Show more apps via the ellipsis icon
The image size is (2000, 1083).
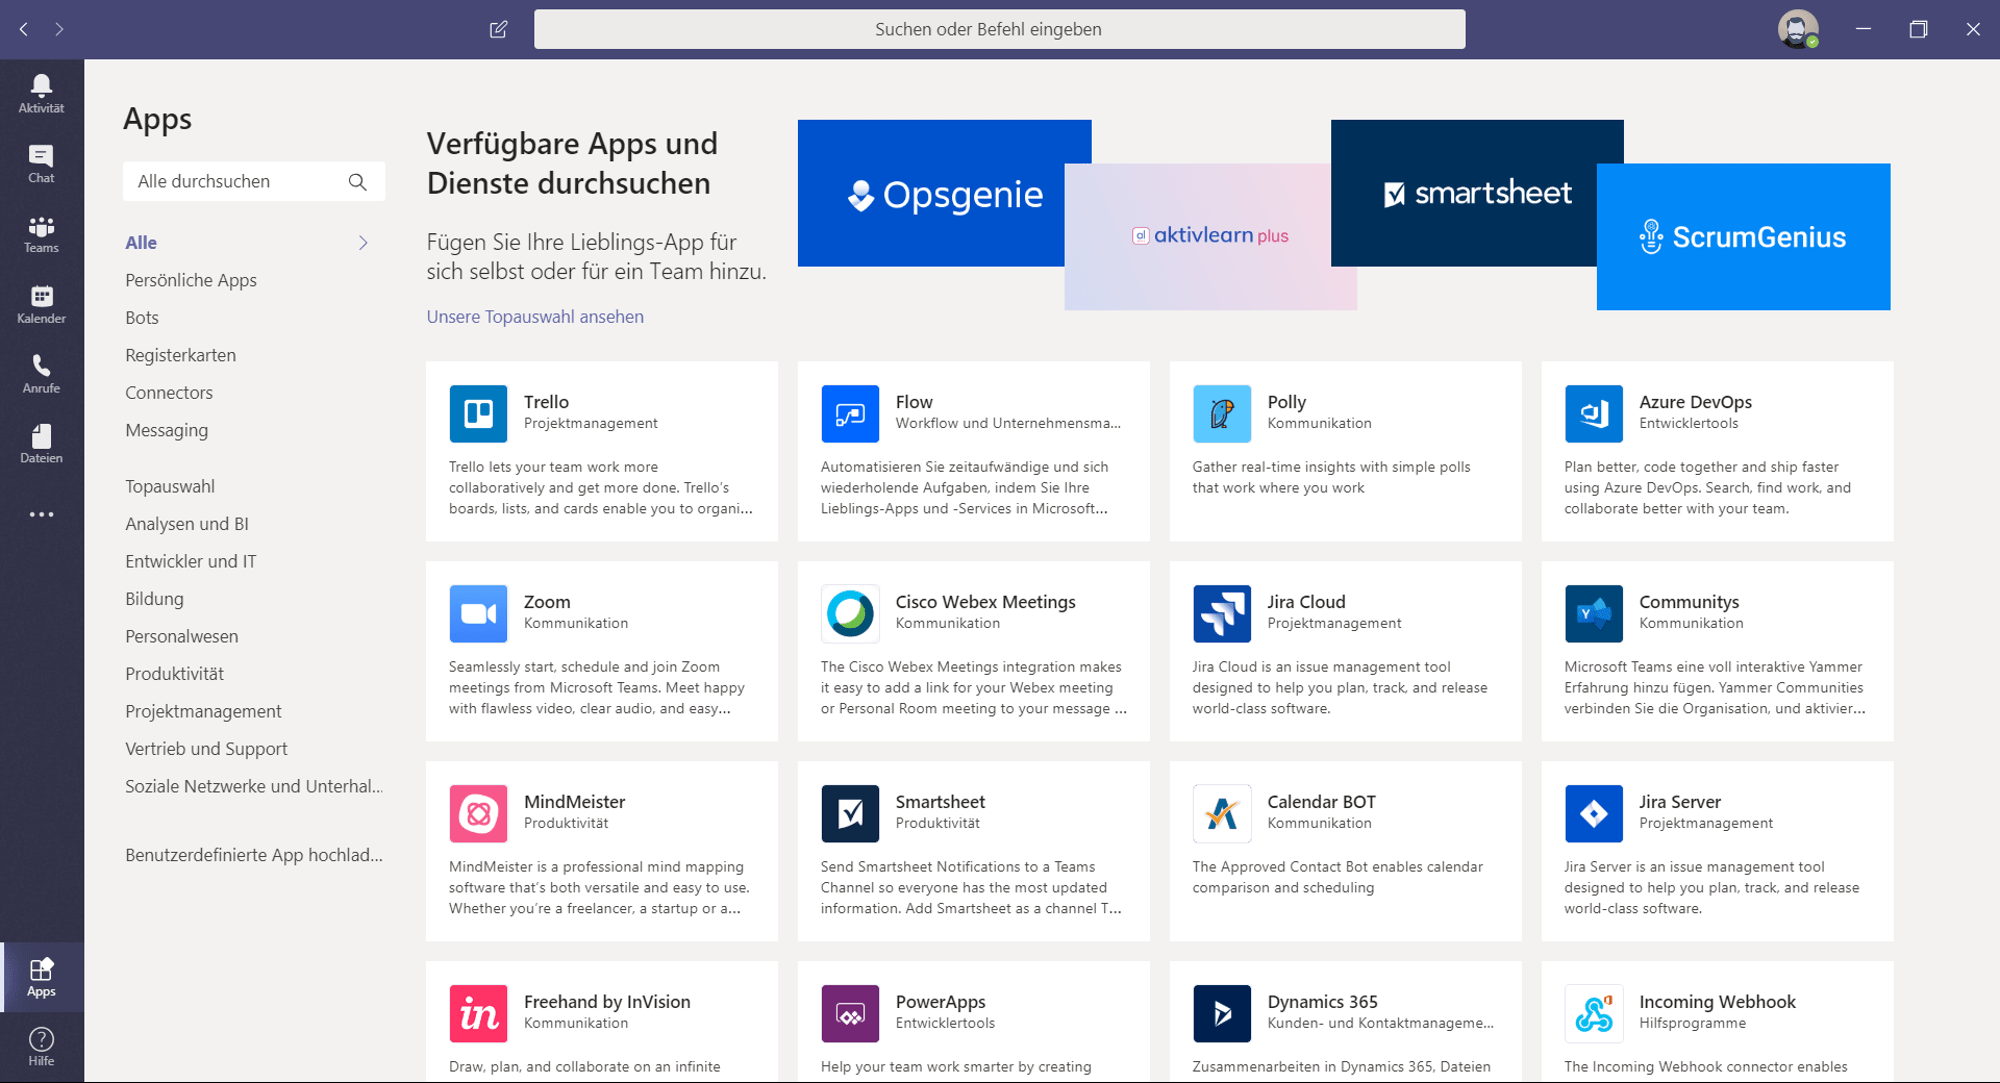point(41,514)
